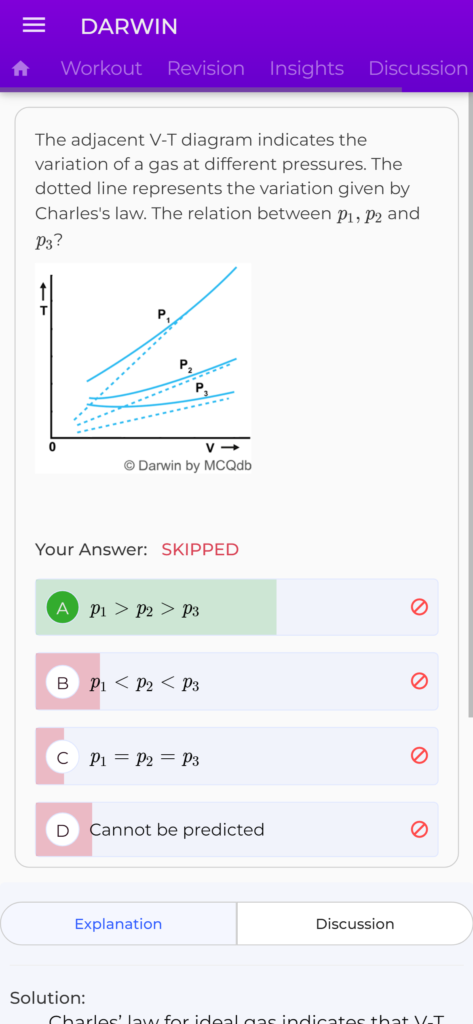Viewport: 473px width, 1024px height.
Task: Click the page scrollbar on right edge
Action: coord(470,405)
